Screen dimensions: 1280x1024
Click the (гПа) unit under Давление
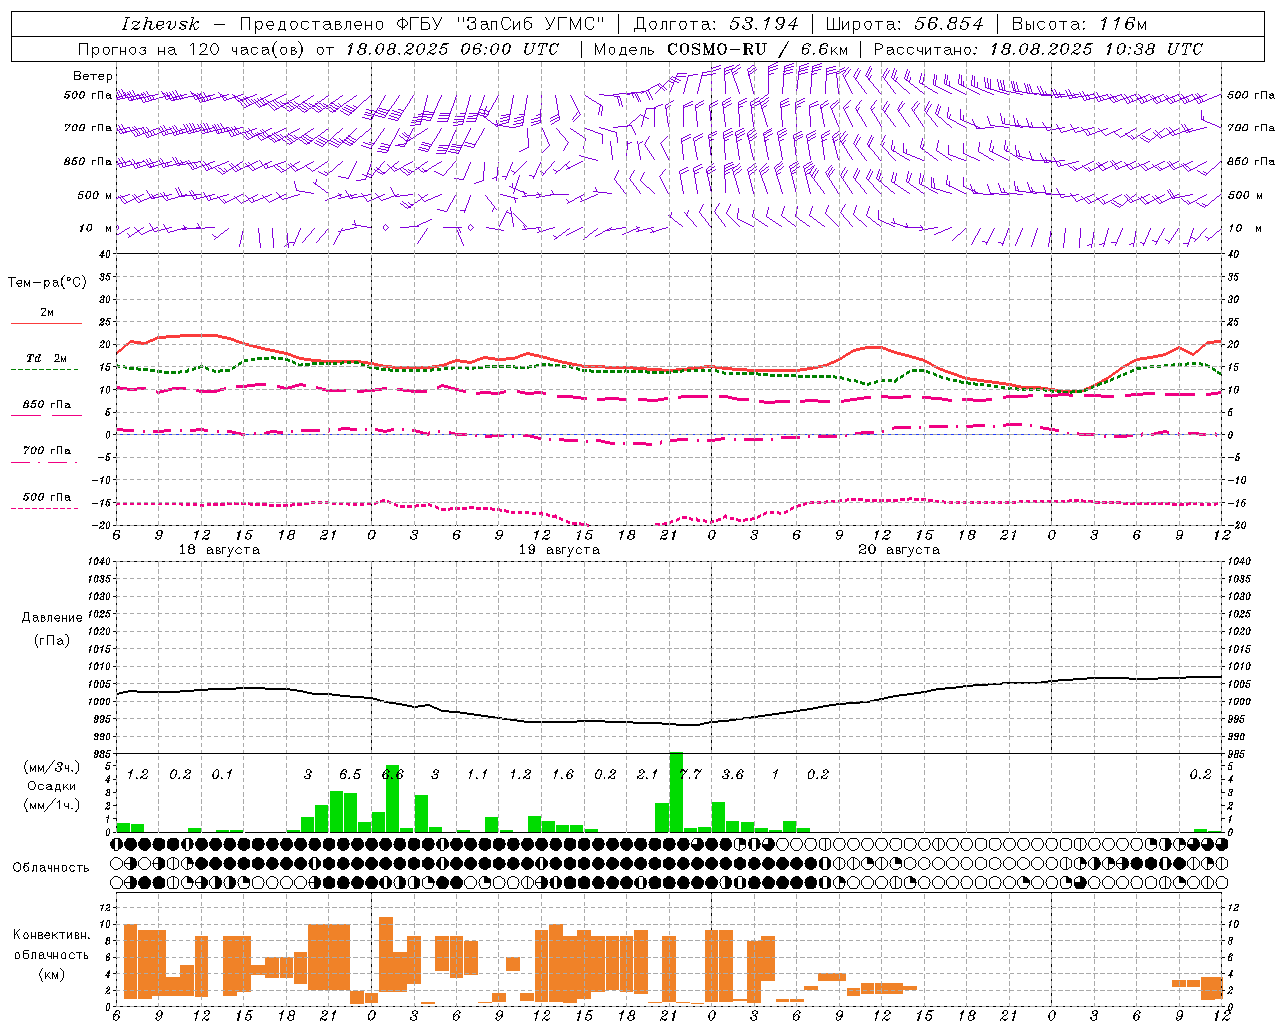pos(52,640)
